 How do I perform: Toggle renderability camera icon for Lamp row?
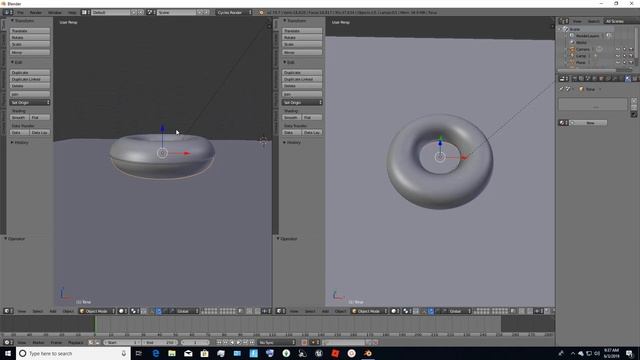[x=631, y=56]
